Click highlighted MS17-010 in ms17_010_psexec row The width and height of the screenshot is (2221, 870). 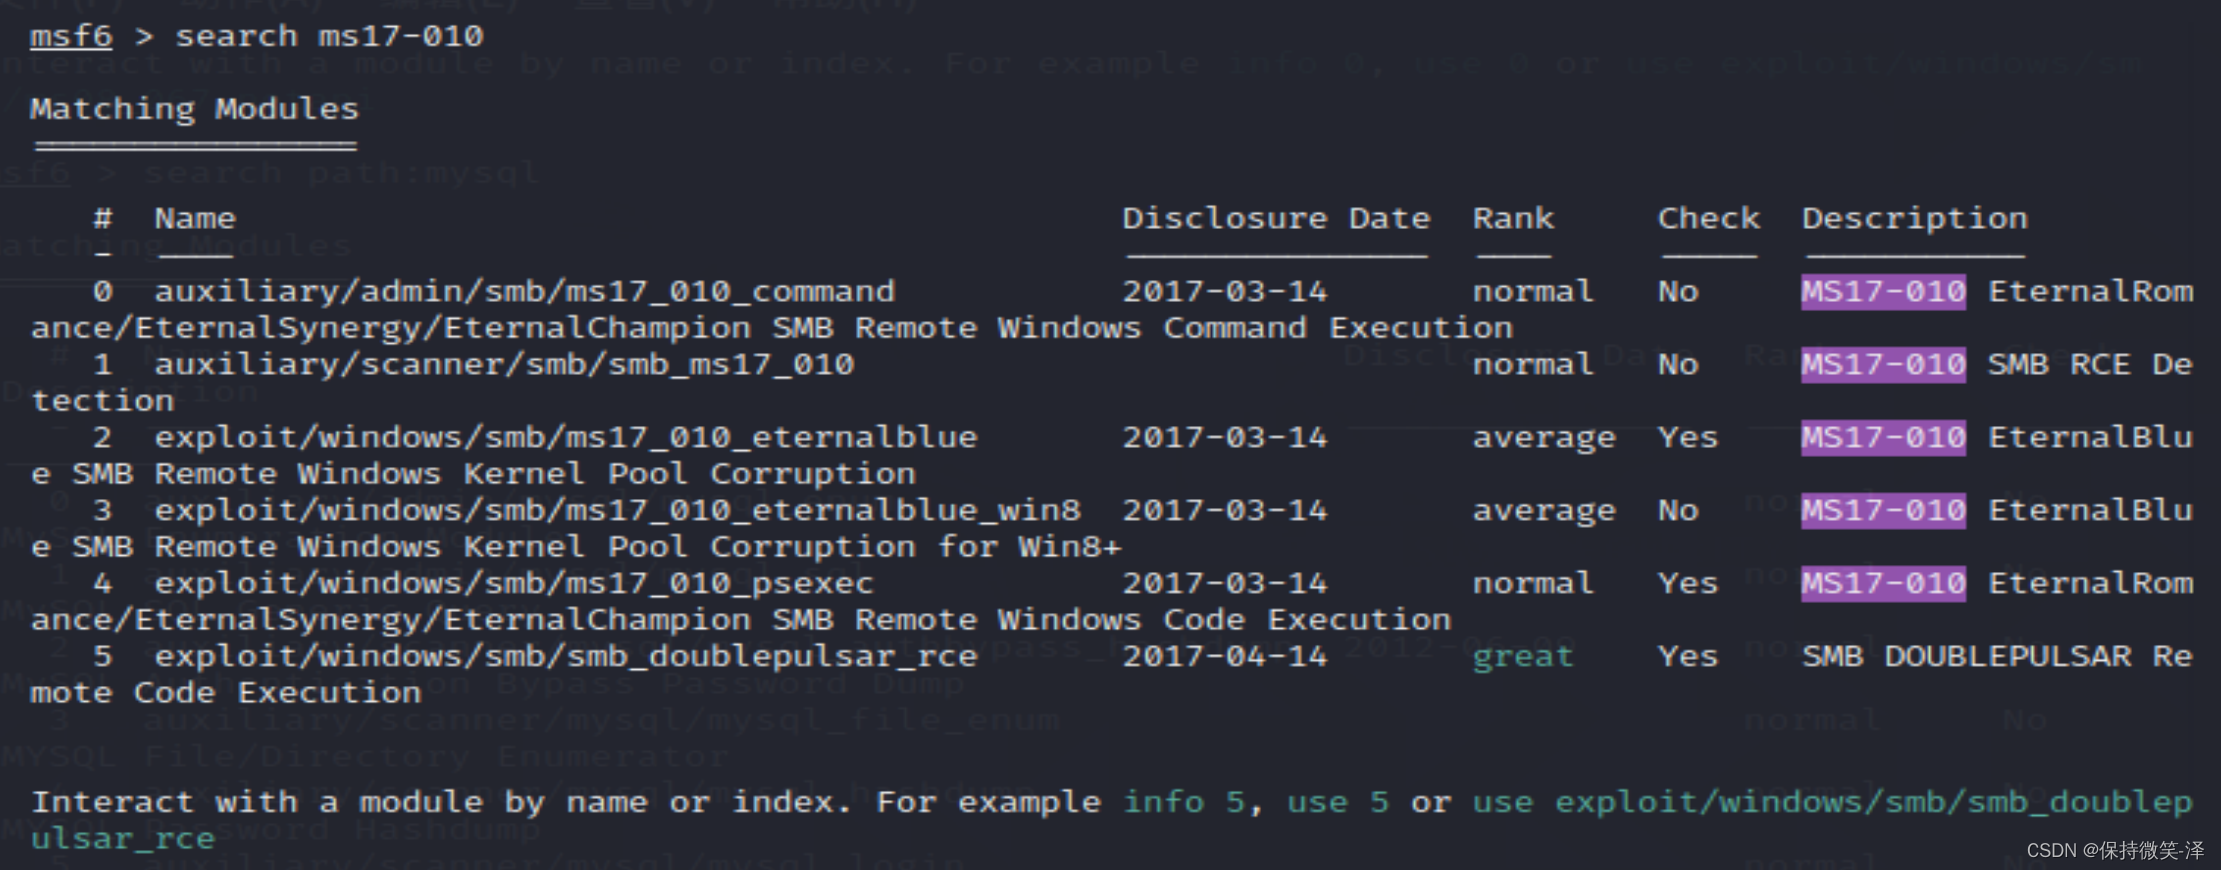(1883, 583)
